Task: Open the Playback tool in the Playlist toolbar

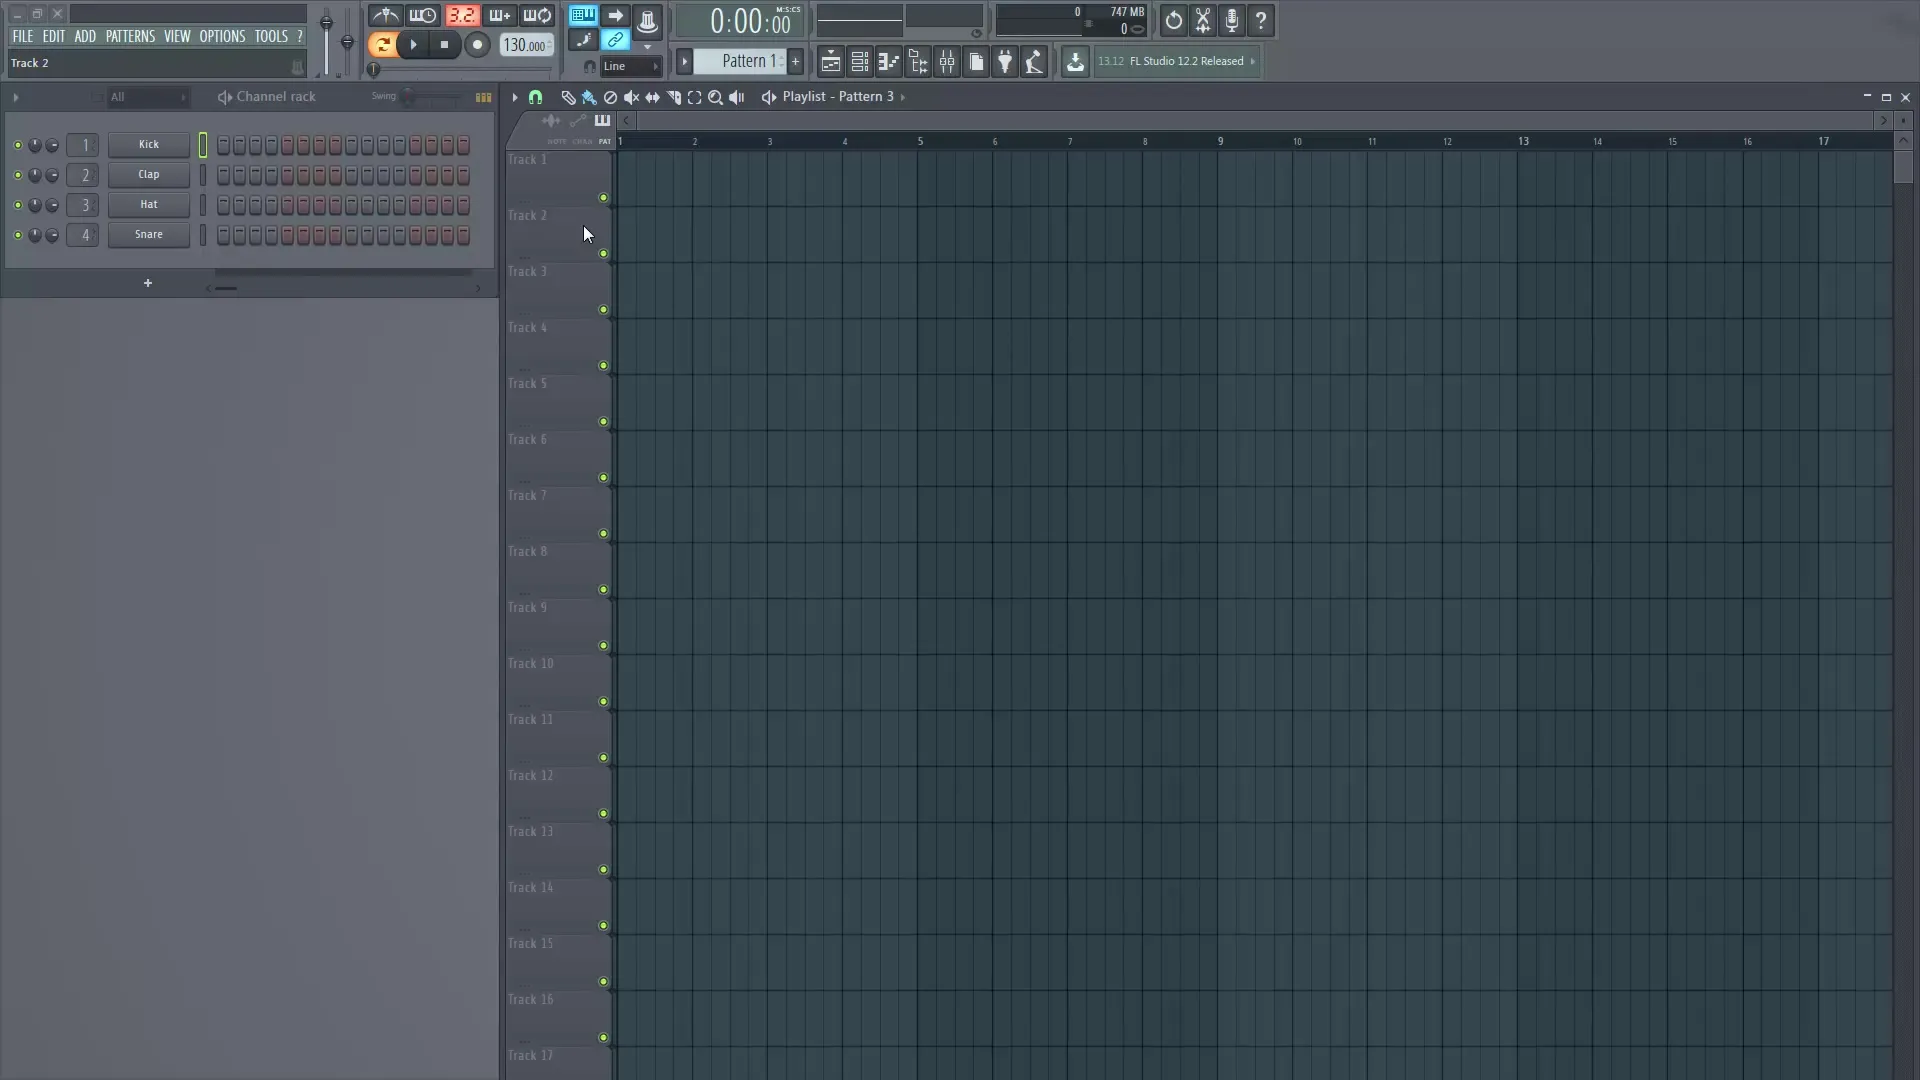Action: tap(737, 97)
